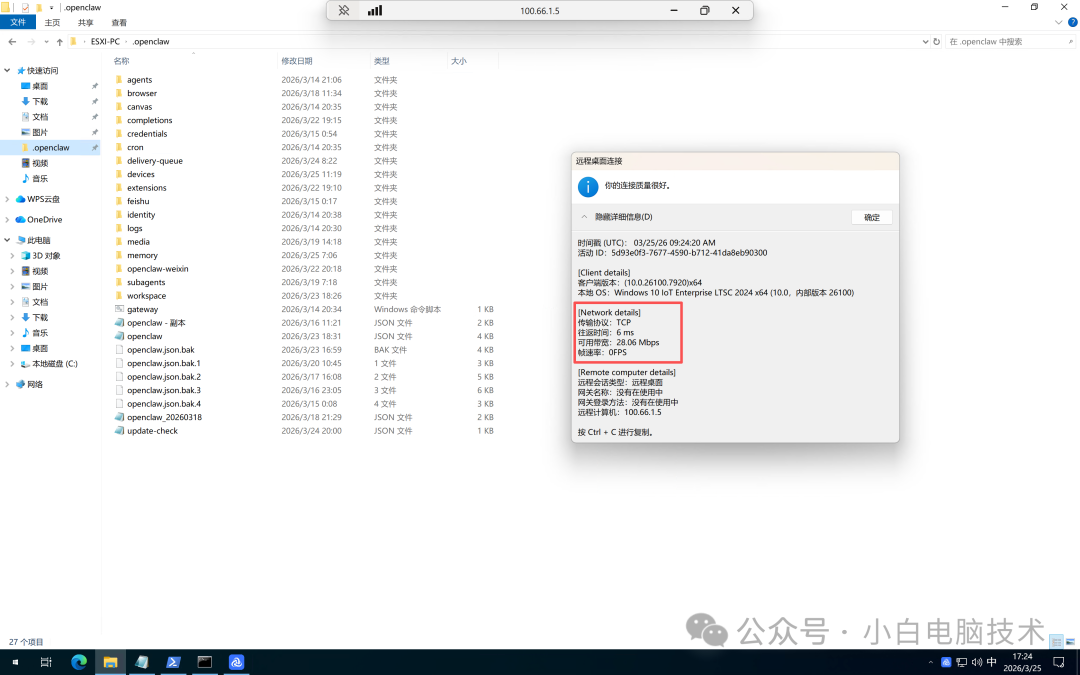The height and width of the screenshot is (675, 1080).
Task: Open the 查看 ribbon tab
Action: coord(119,23)
